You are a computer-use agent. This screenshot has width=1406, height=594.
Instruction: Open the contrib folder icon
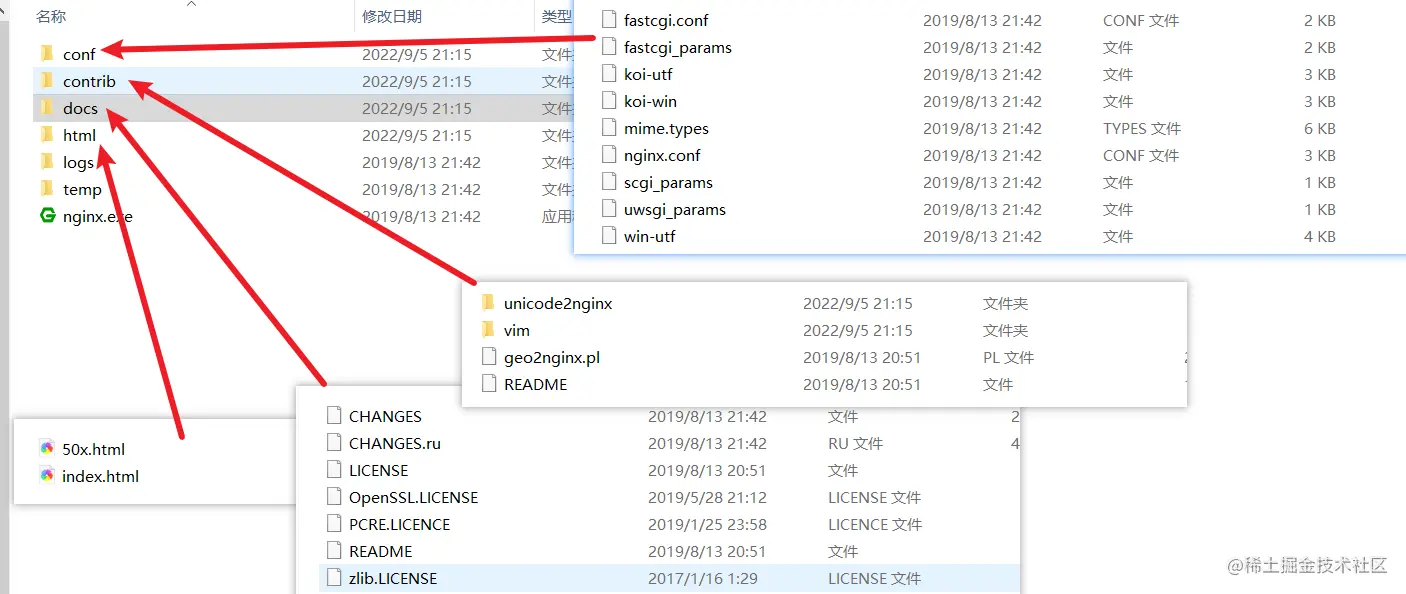46,80
